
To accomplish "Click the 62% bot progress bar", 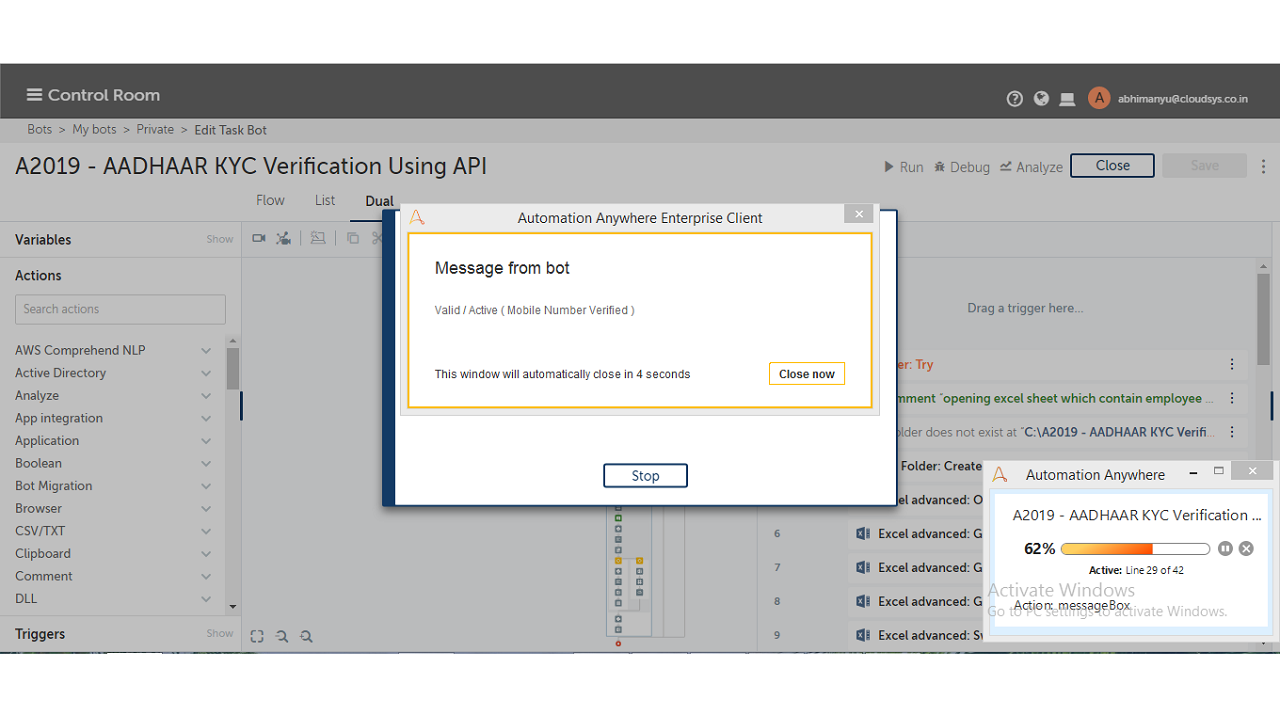I will point(1135,548).
